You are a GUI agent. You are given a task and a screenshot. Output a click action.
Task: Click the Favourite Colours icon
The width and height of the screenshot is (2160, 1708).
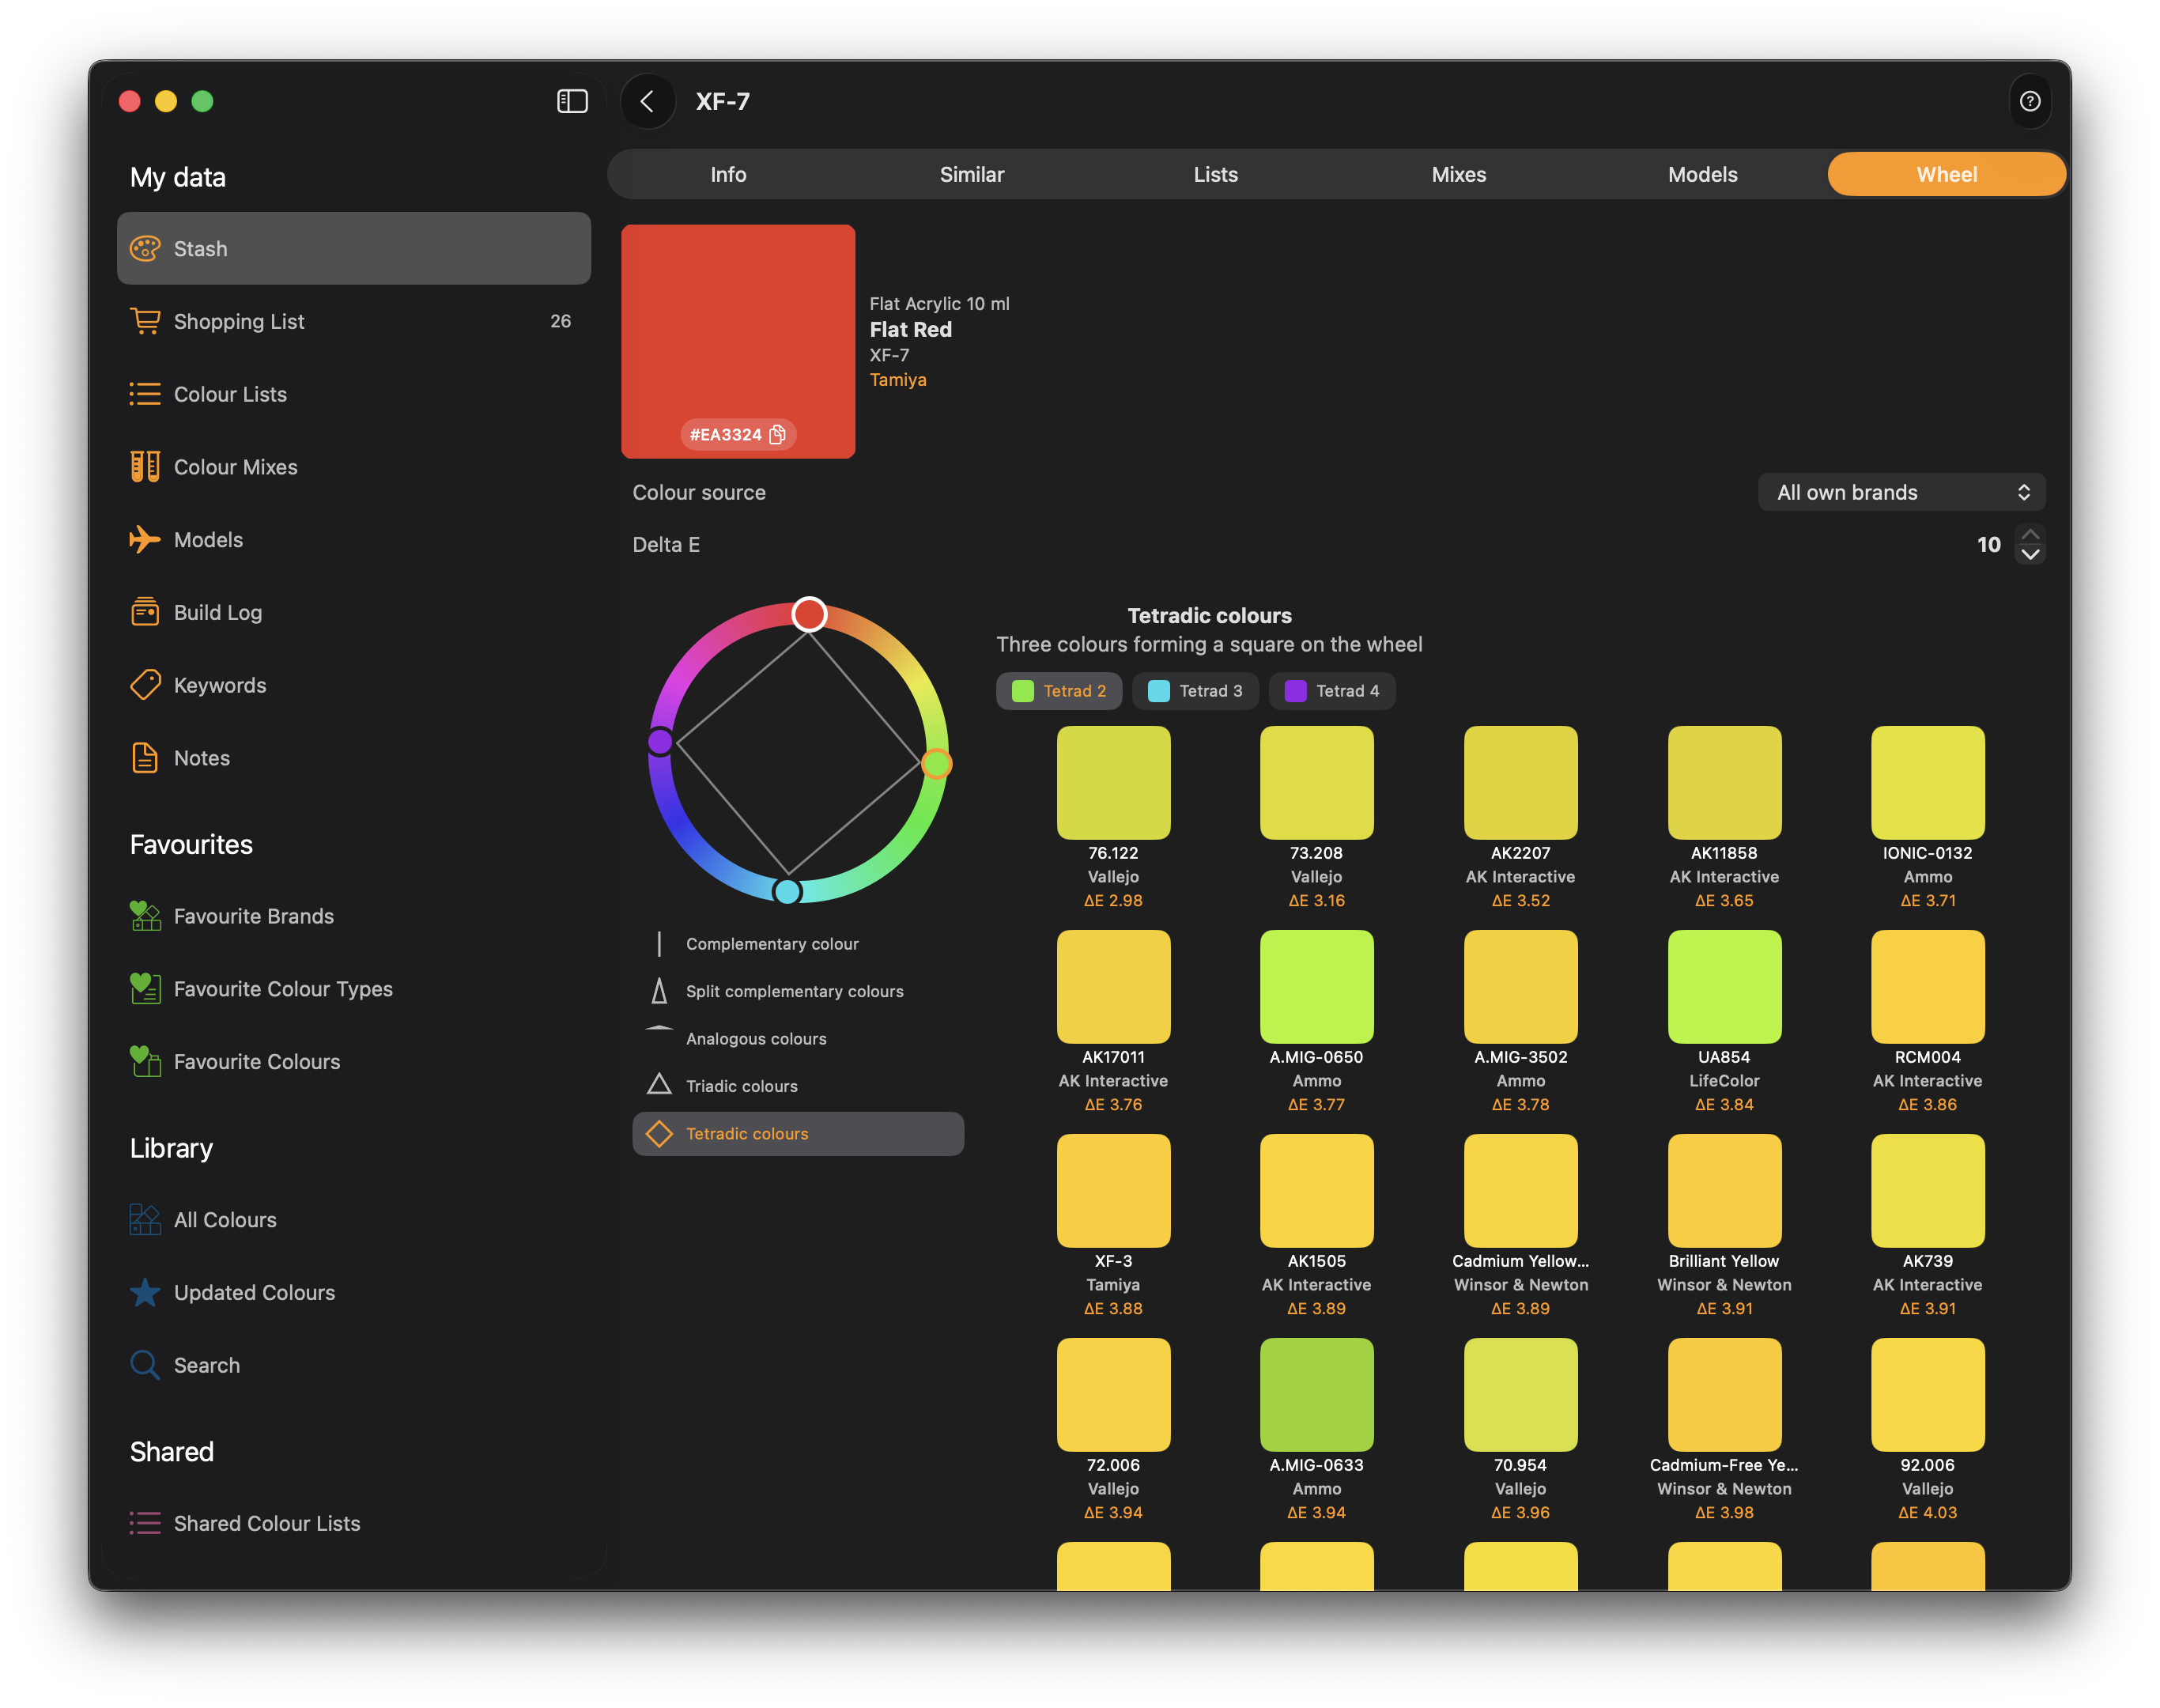(x=145, y=1061)
